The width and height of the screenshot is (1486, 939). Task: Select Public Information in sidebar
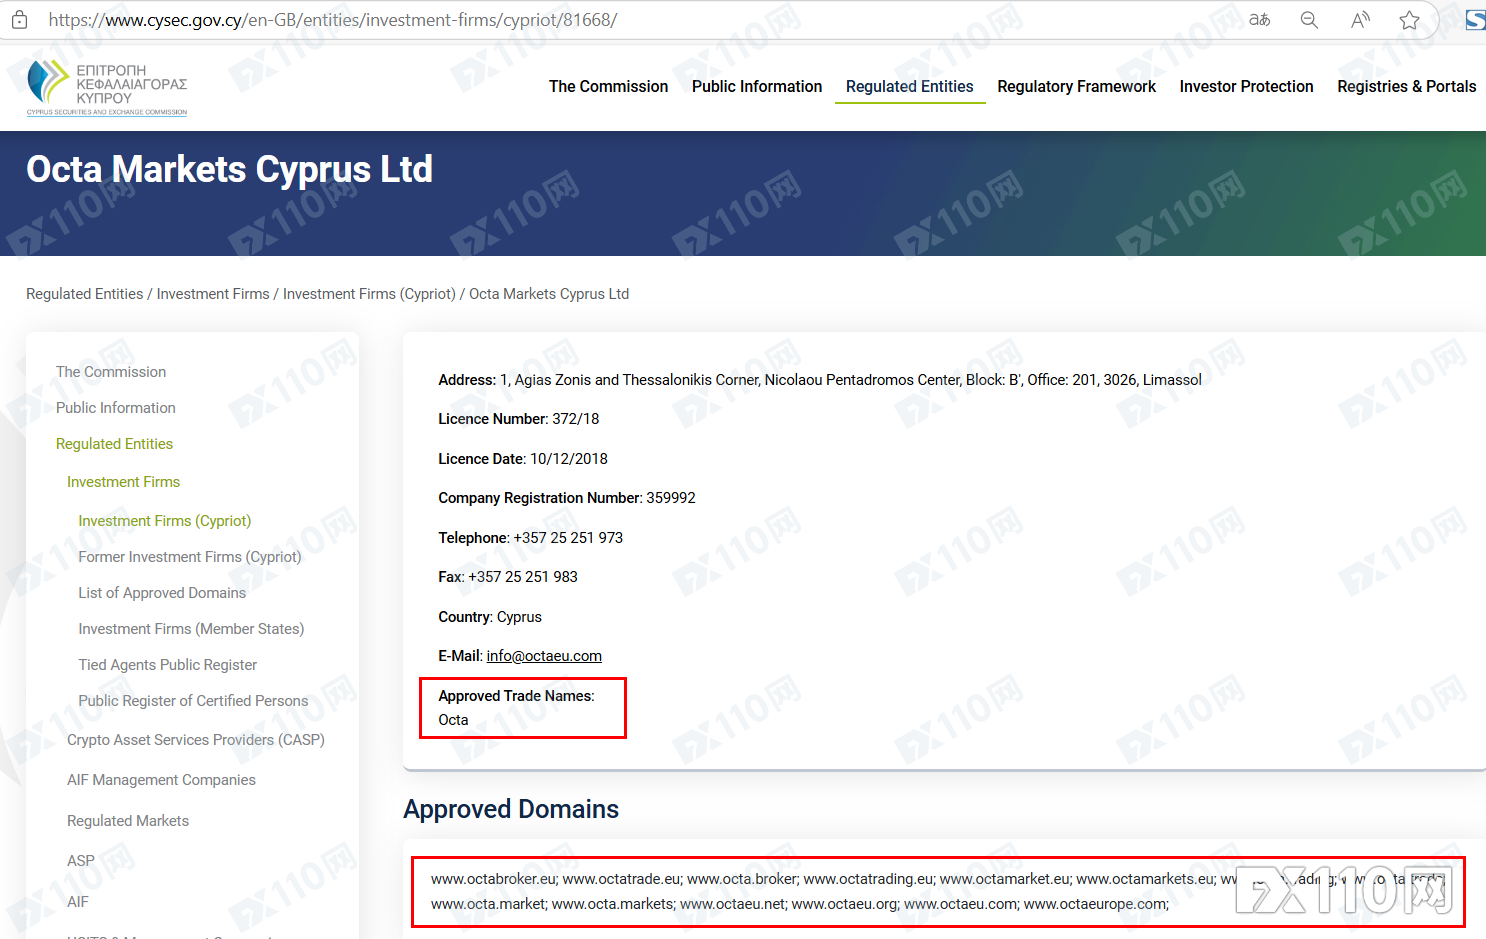click(116, 408)
